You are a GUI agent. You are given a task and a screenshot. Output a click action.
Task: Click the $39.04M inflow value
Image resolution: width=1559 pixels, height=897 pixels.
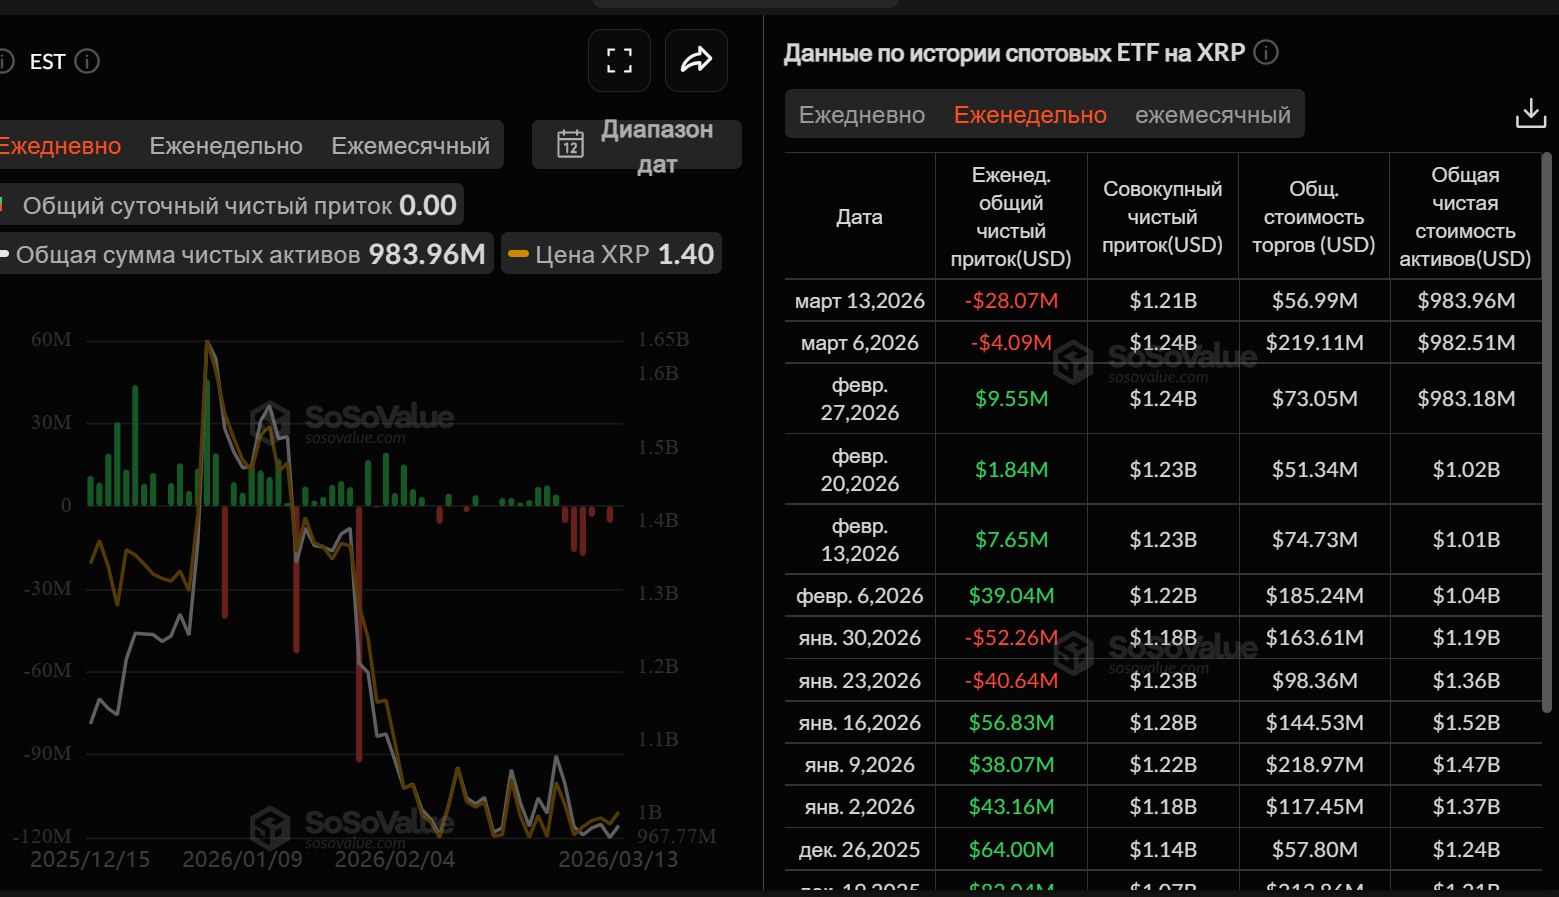coord(1011,596)
